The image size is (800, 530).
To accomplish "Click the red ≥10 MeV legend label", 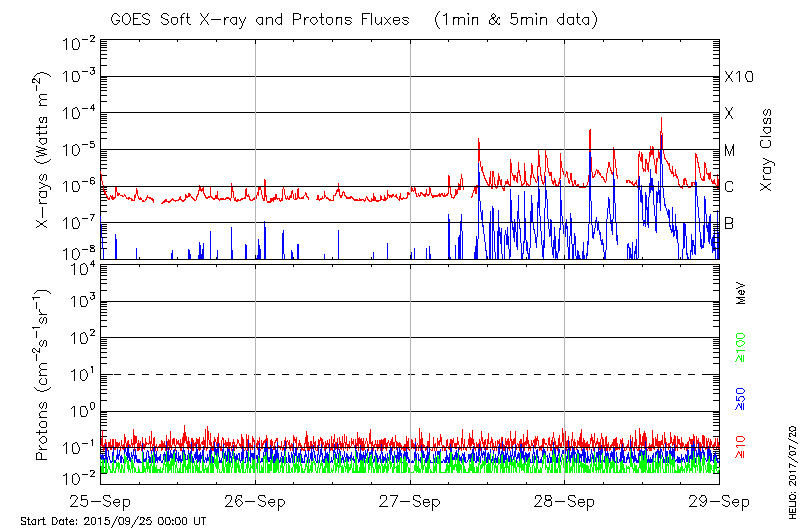I will 741,447.
